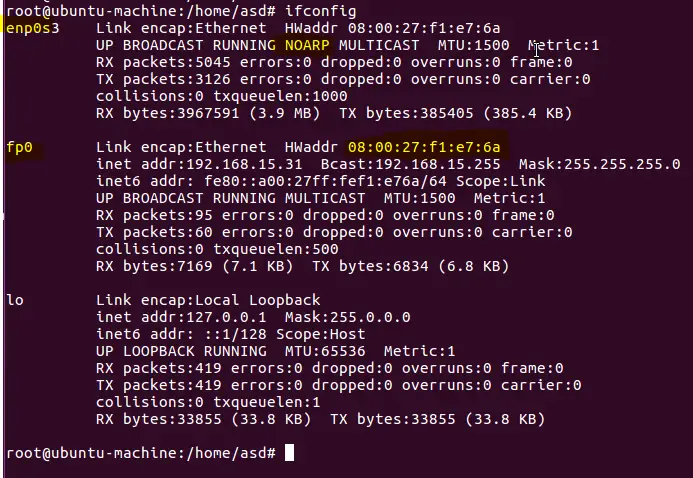Click TX bytes 385405 (385.4 KB) text
Viewport: 693px width, 478px height.
[455, 113]
